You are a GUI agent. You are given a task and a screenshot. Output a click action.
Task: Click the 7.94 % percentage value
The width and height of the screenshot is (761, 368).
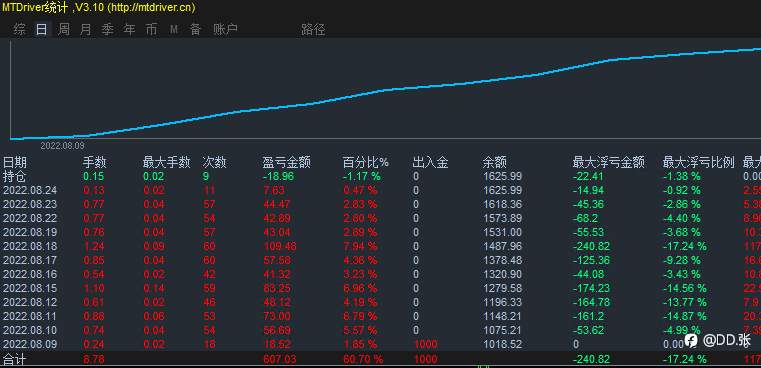tap(360, 247)
